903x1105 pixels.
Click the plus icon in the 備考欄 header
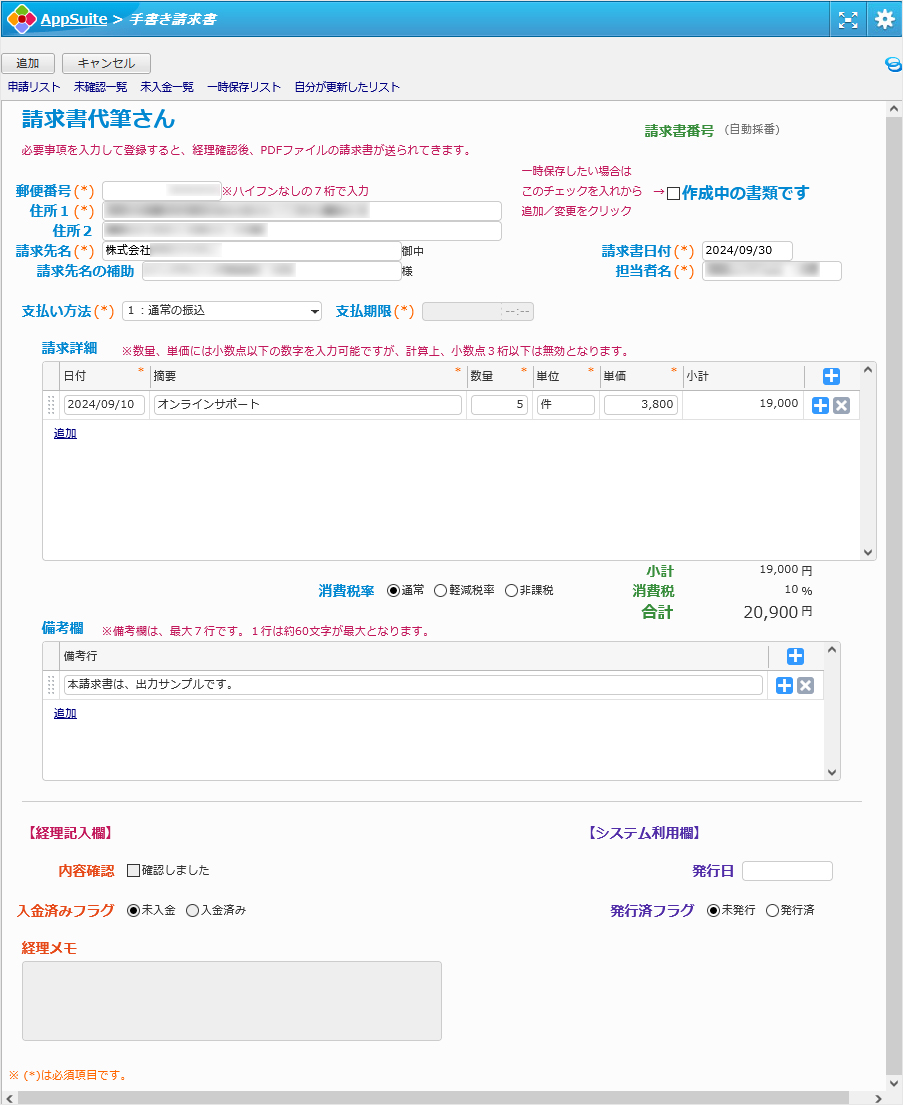795,657
